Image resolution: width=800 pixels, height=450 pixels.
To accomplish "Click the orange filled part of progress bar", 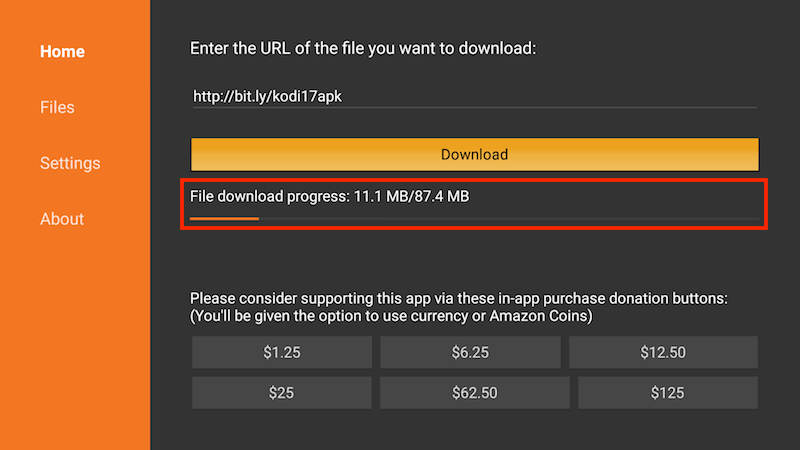I will [224, 218].
